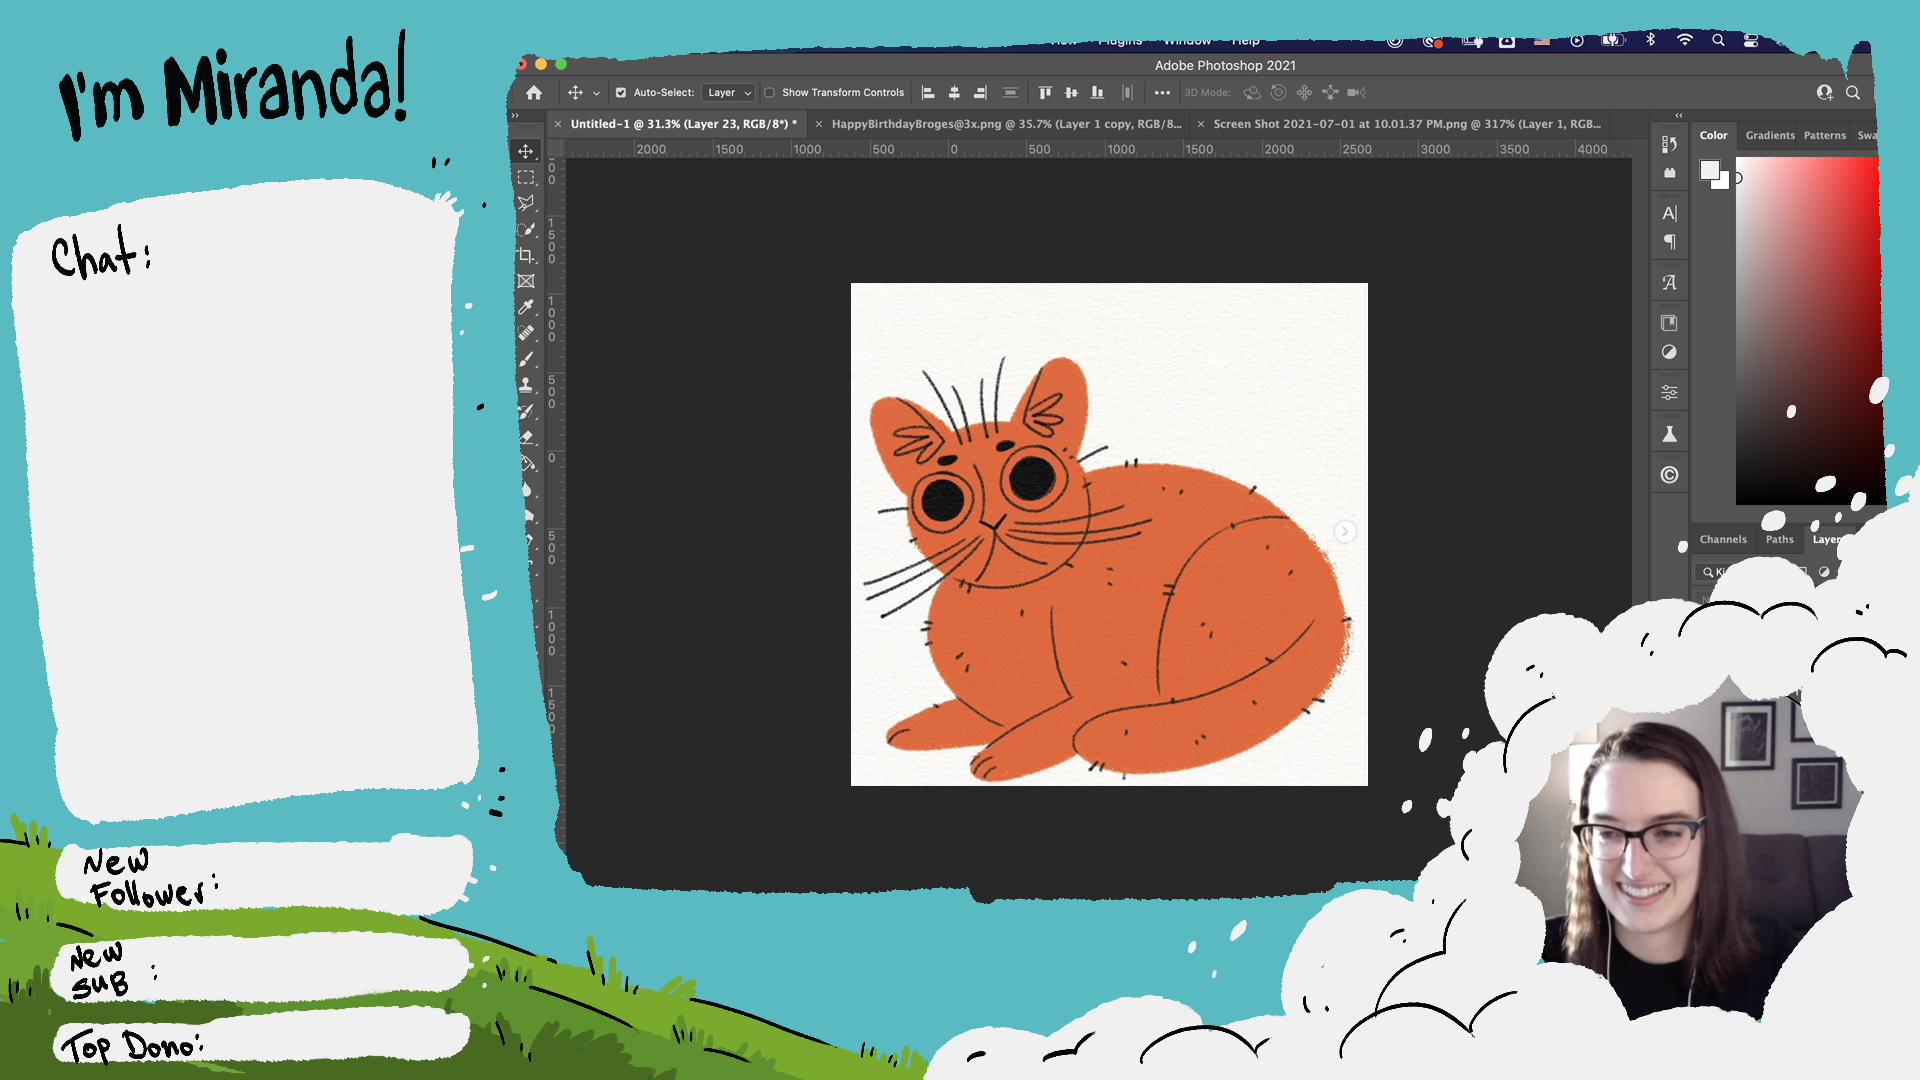Open the Paragraph panel icon
This screenshot has width=1920, height=1080.
pyautogui.click(x=1669, y=242)
